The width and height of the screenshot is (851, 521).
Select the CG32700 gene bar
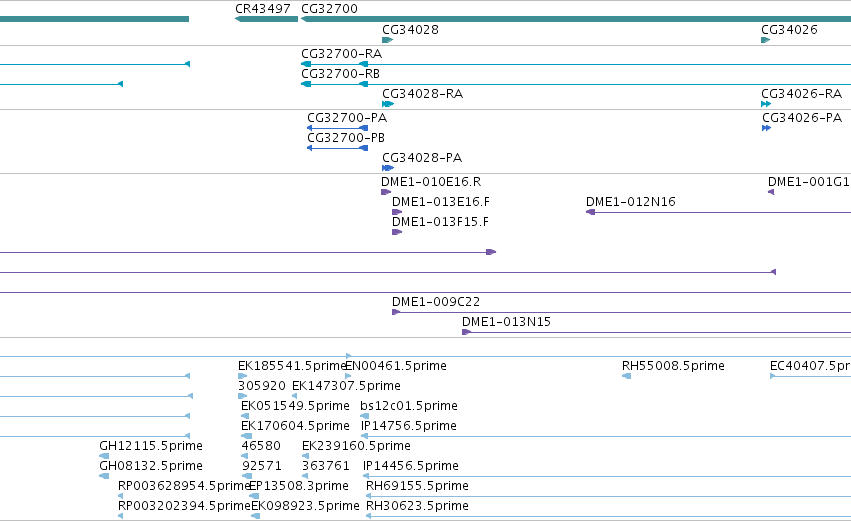[576, 19]
